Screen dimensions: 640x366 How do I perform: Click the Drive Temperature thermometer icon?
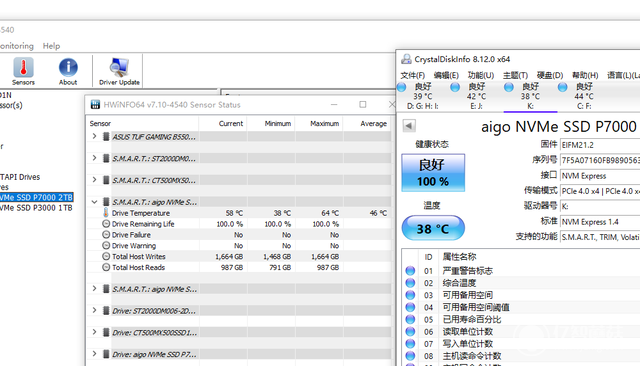pos(106,213)
